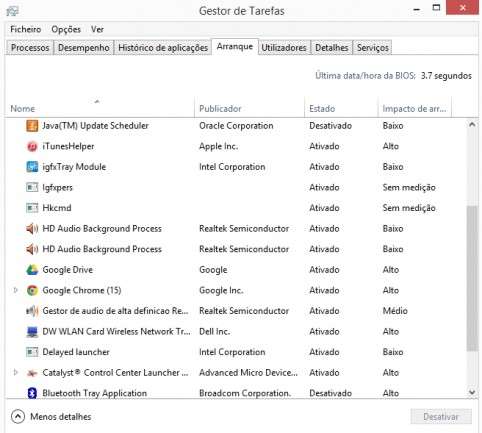Image resolution: width=482 pixels, height=433 pixels.
Task: Click the Igfxpers entry icon
Action: coord(32,187)
